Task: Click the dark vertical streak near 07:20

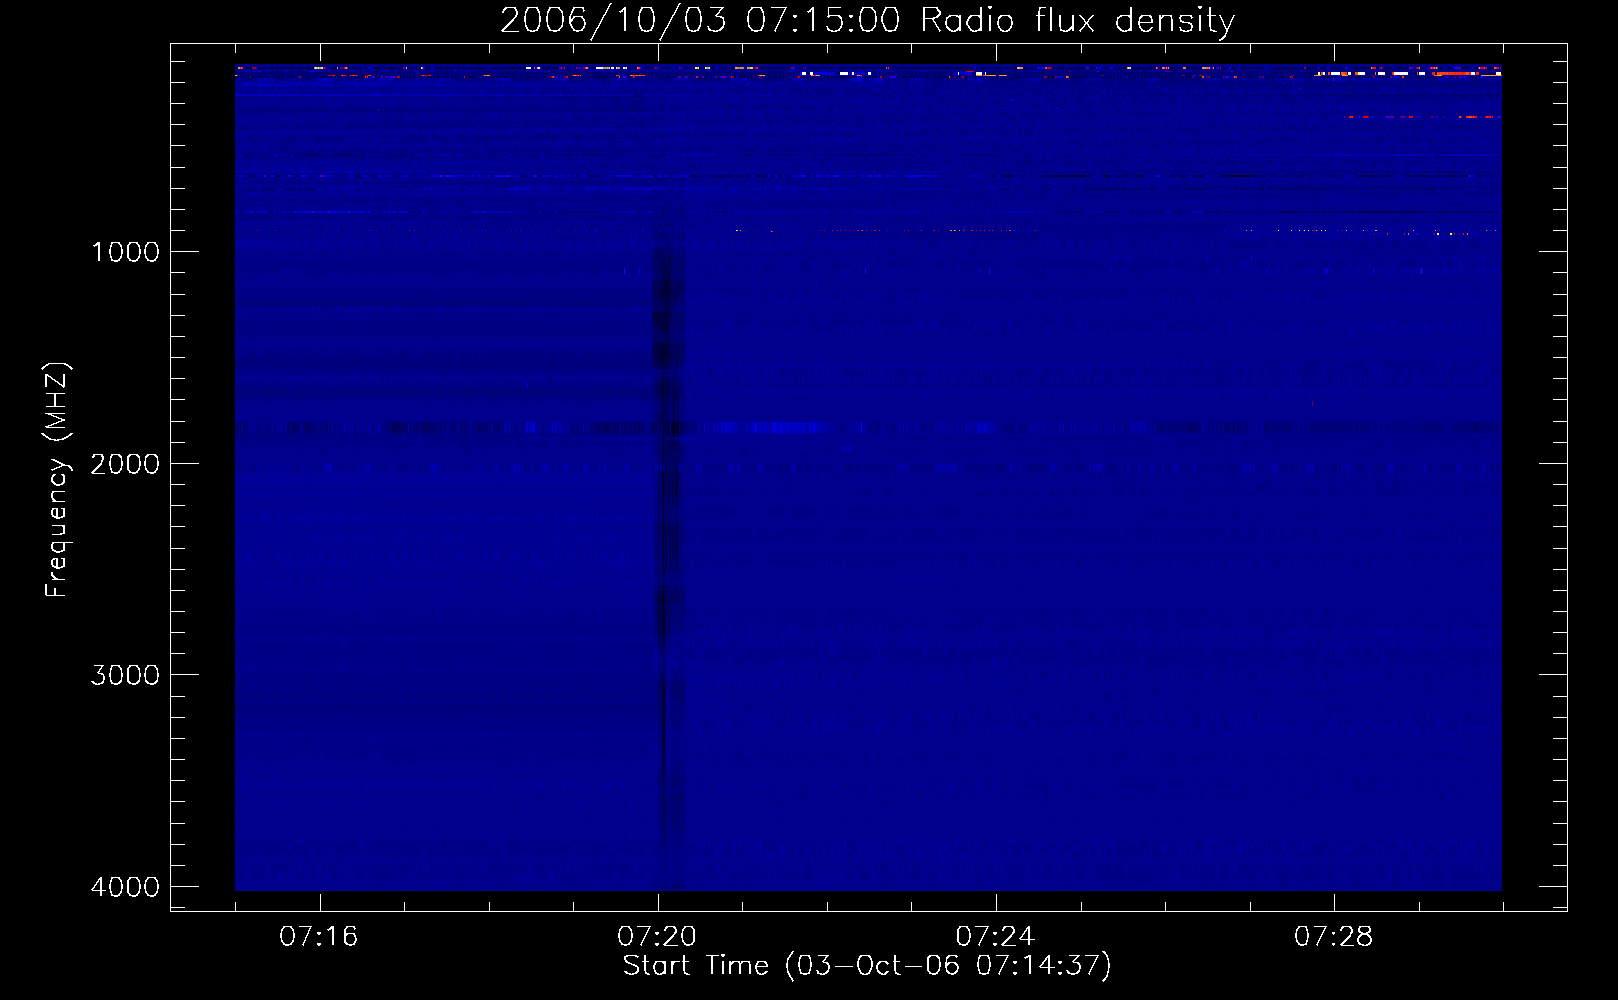Action: [x=667, y=560]
